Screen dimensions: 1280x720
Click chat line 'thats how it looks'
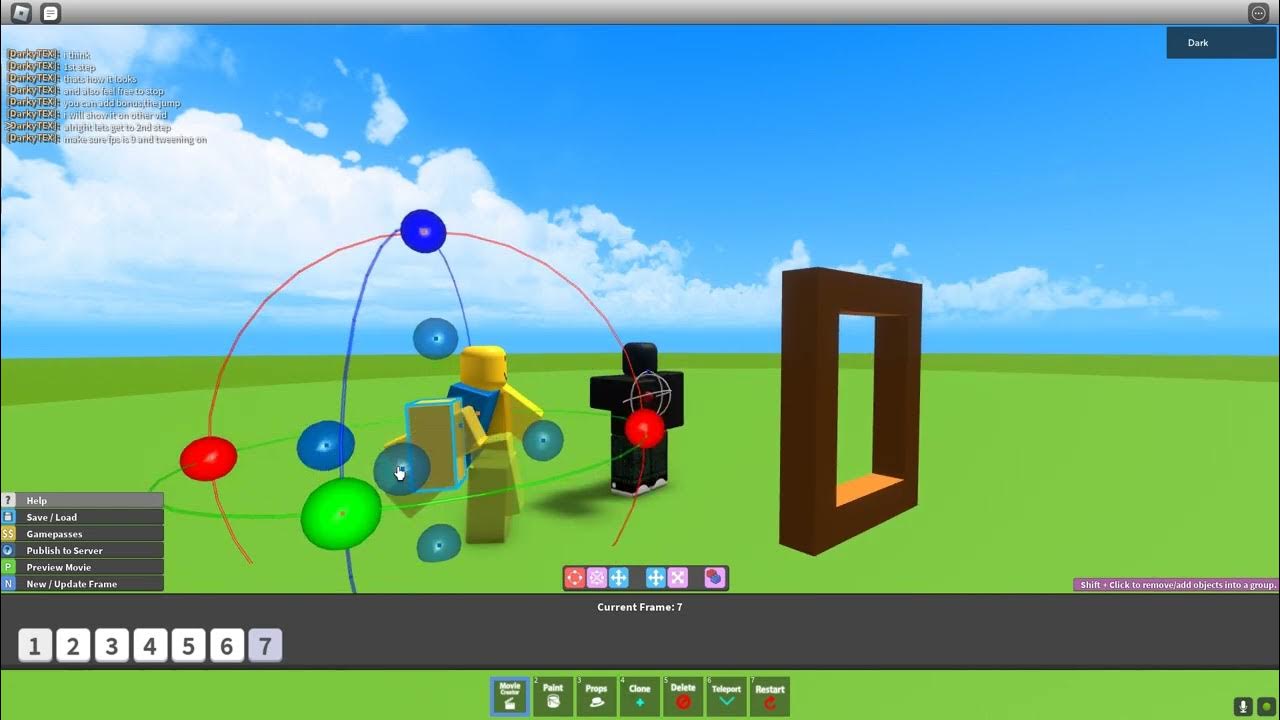[100, 79]
